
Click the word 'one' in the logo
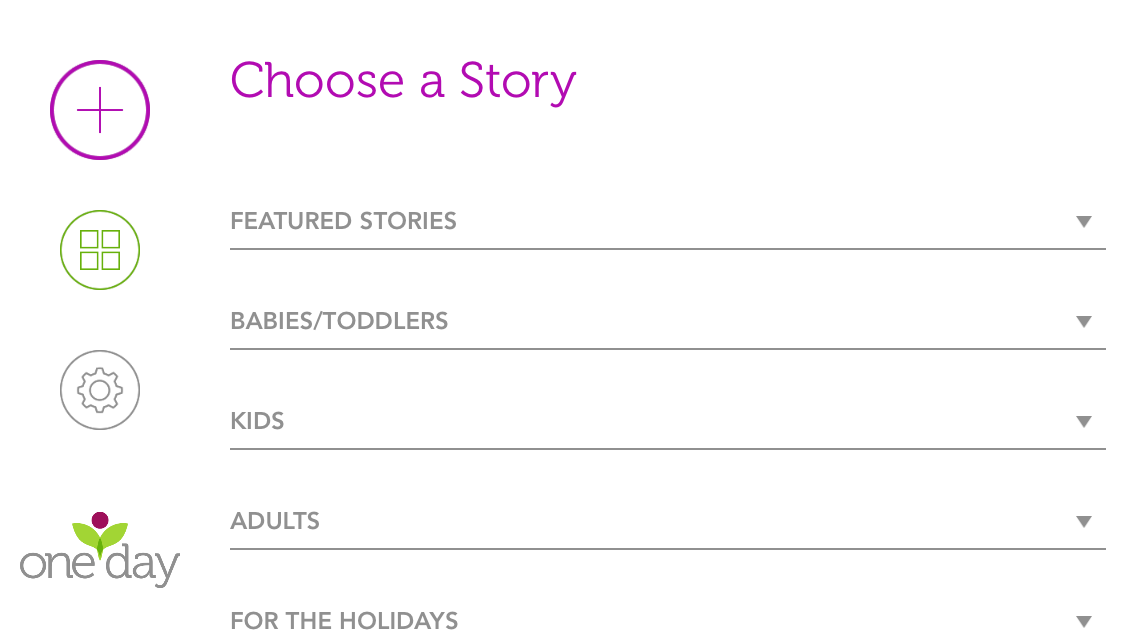point(57,565)
